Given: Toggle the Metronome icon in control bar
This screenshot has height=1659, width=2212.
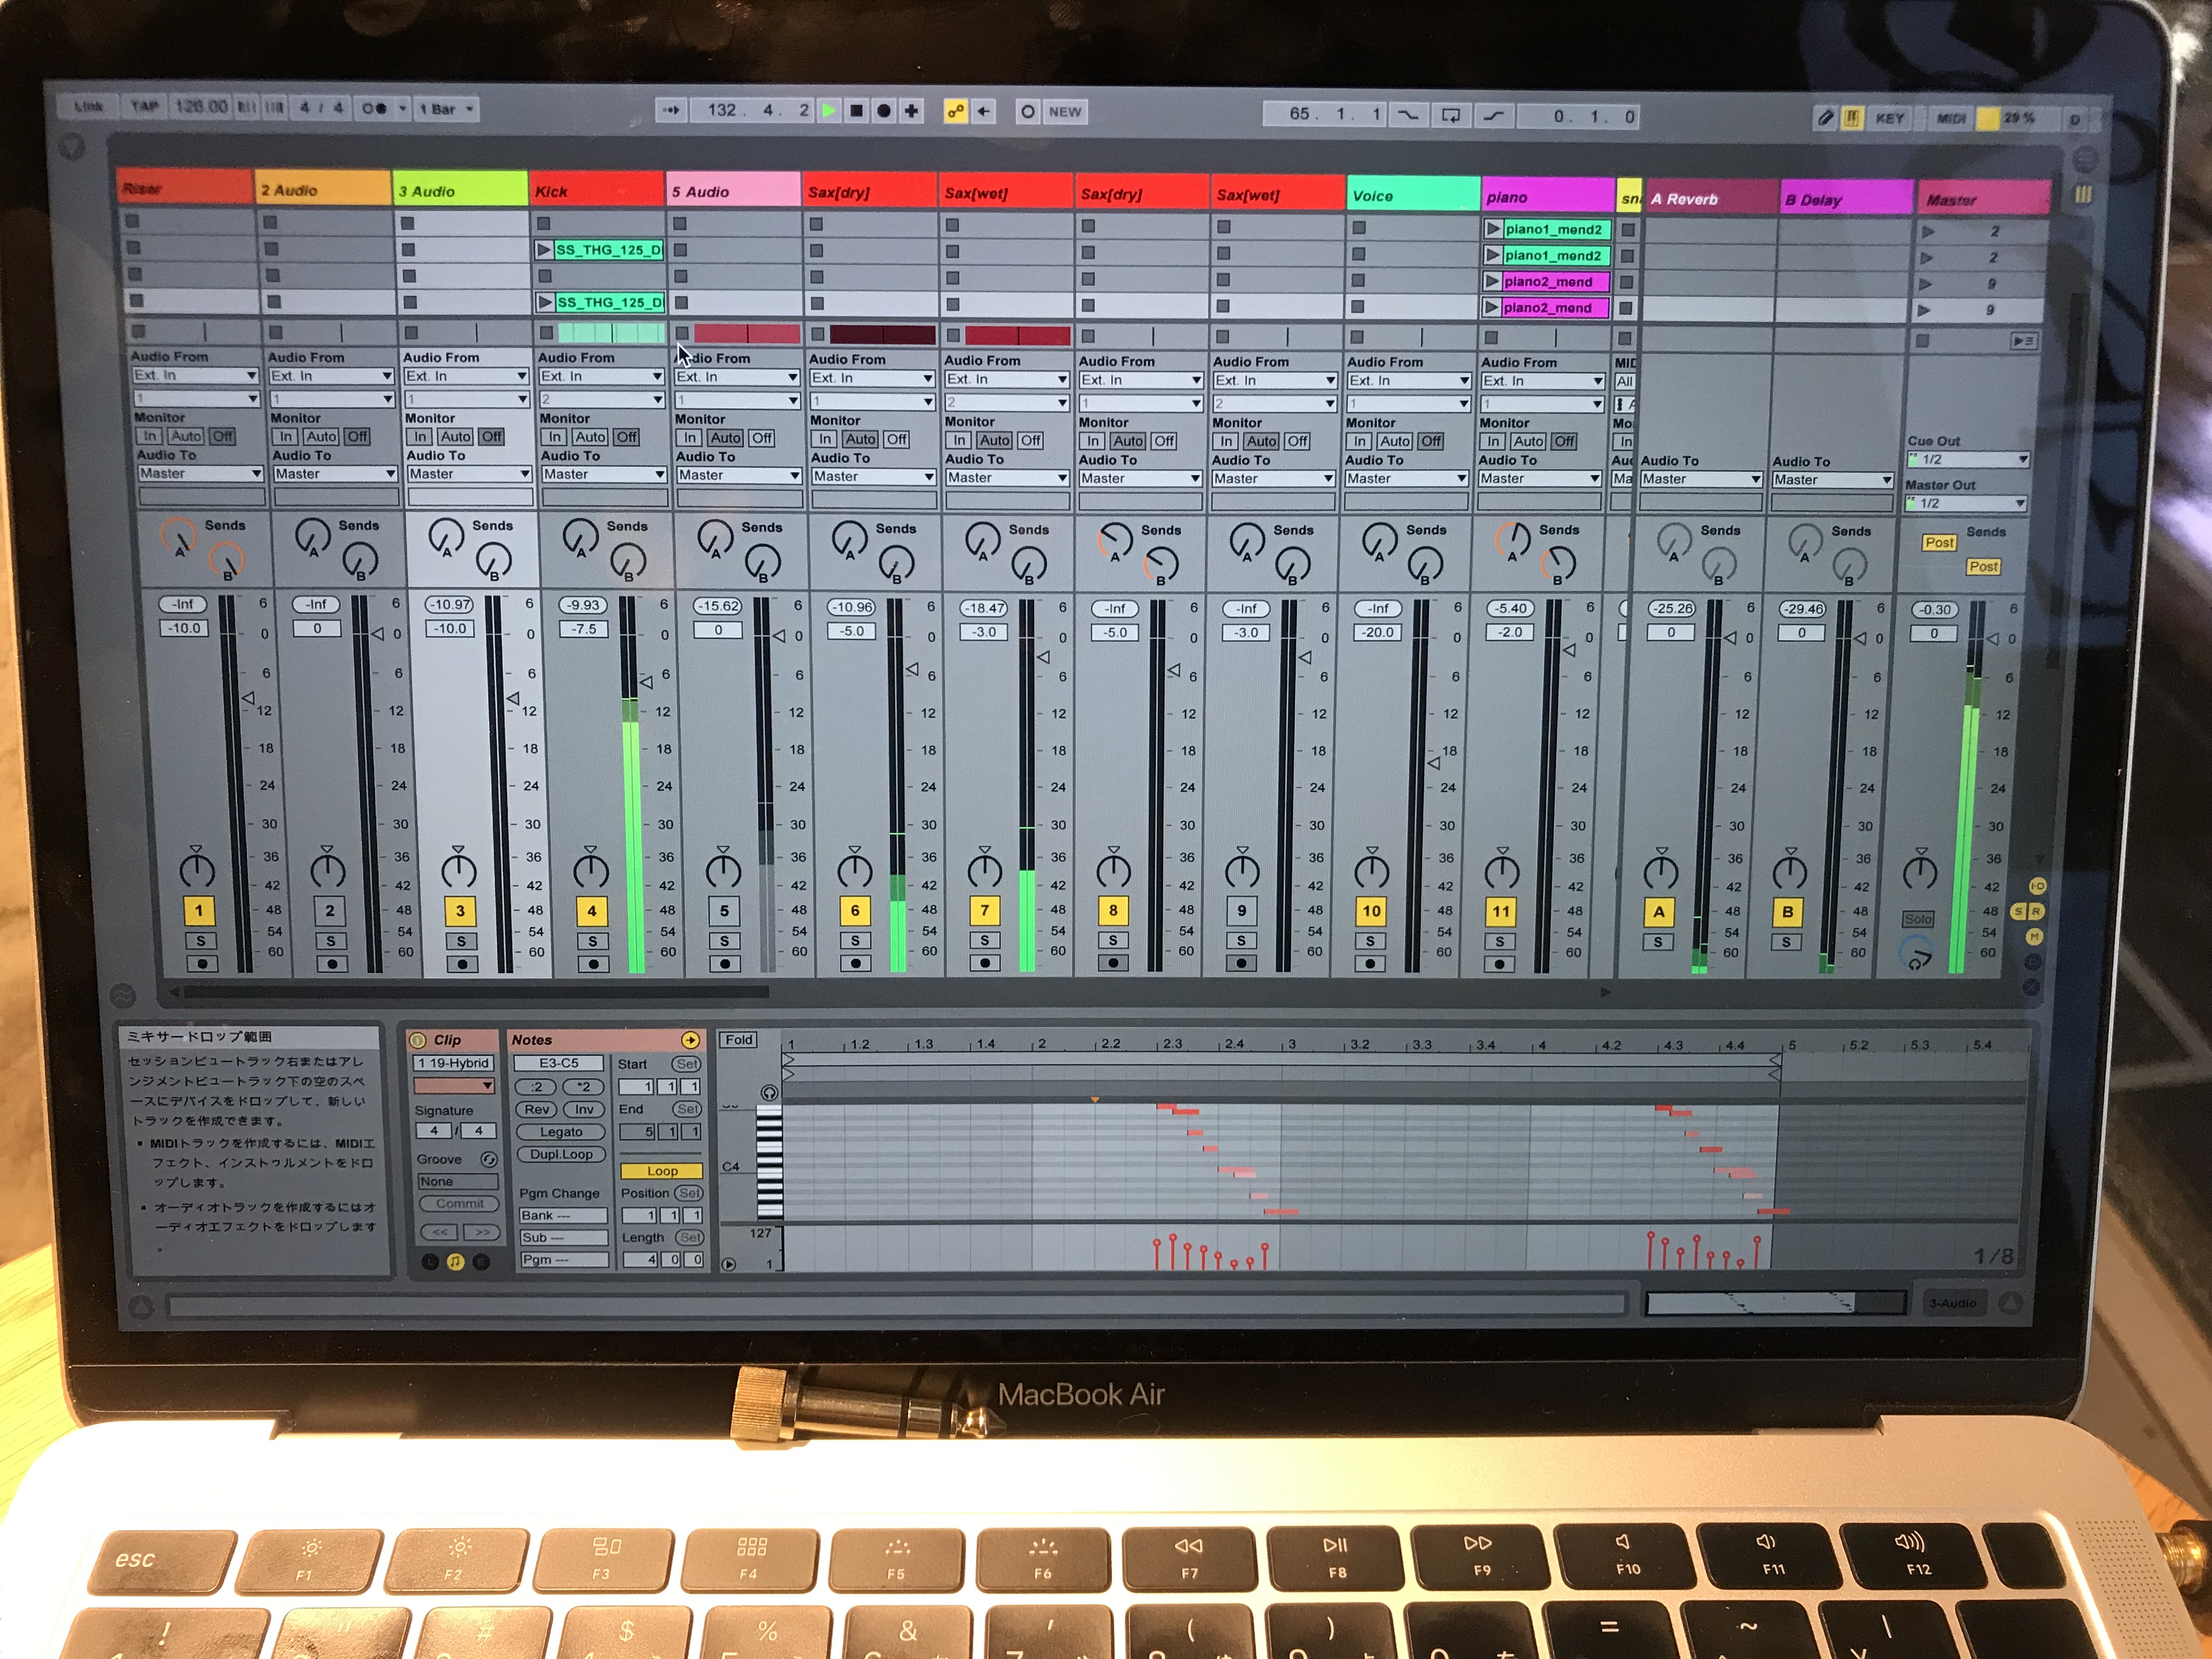Looking at the screenshot, I should click(373, 108).
